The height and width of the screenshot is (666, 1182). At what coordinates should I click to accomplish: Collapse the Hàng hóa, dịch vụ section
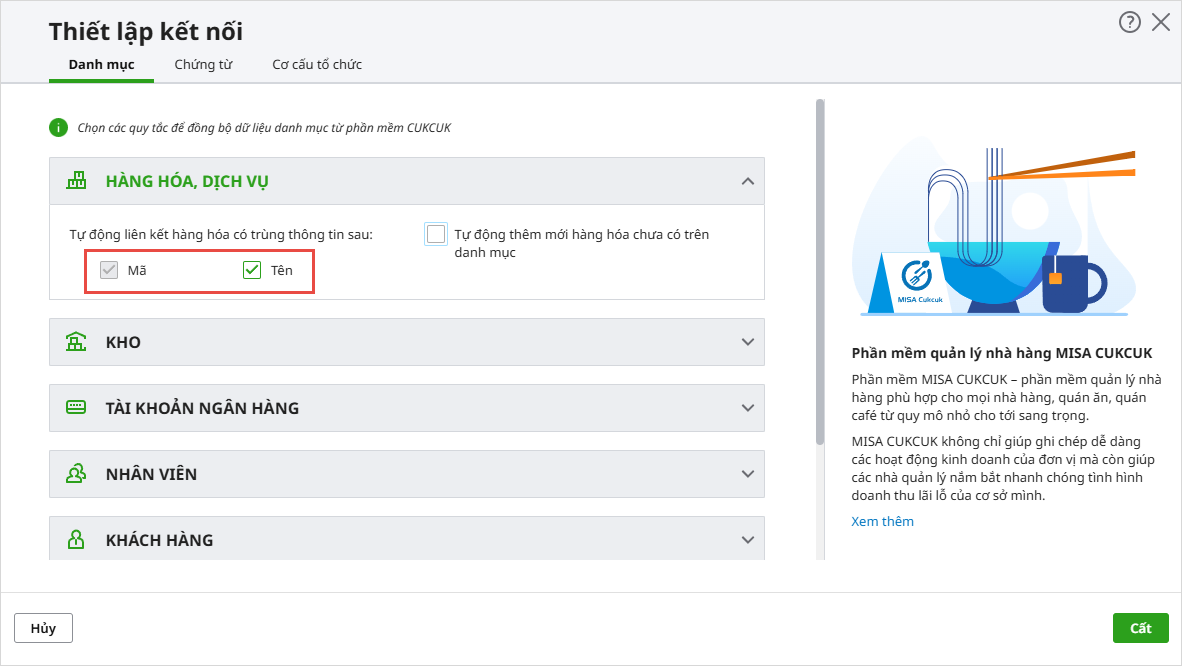pyautogui.click(x=747, y=181)
